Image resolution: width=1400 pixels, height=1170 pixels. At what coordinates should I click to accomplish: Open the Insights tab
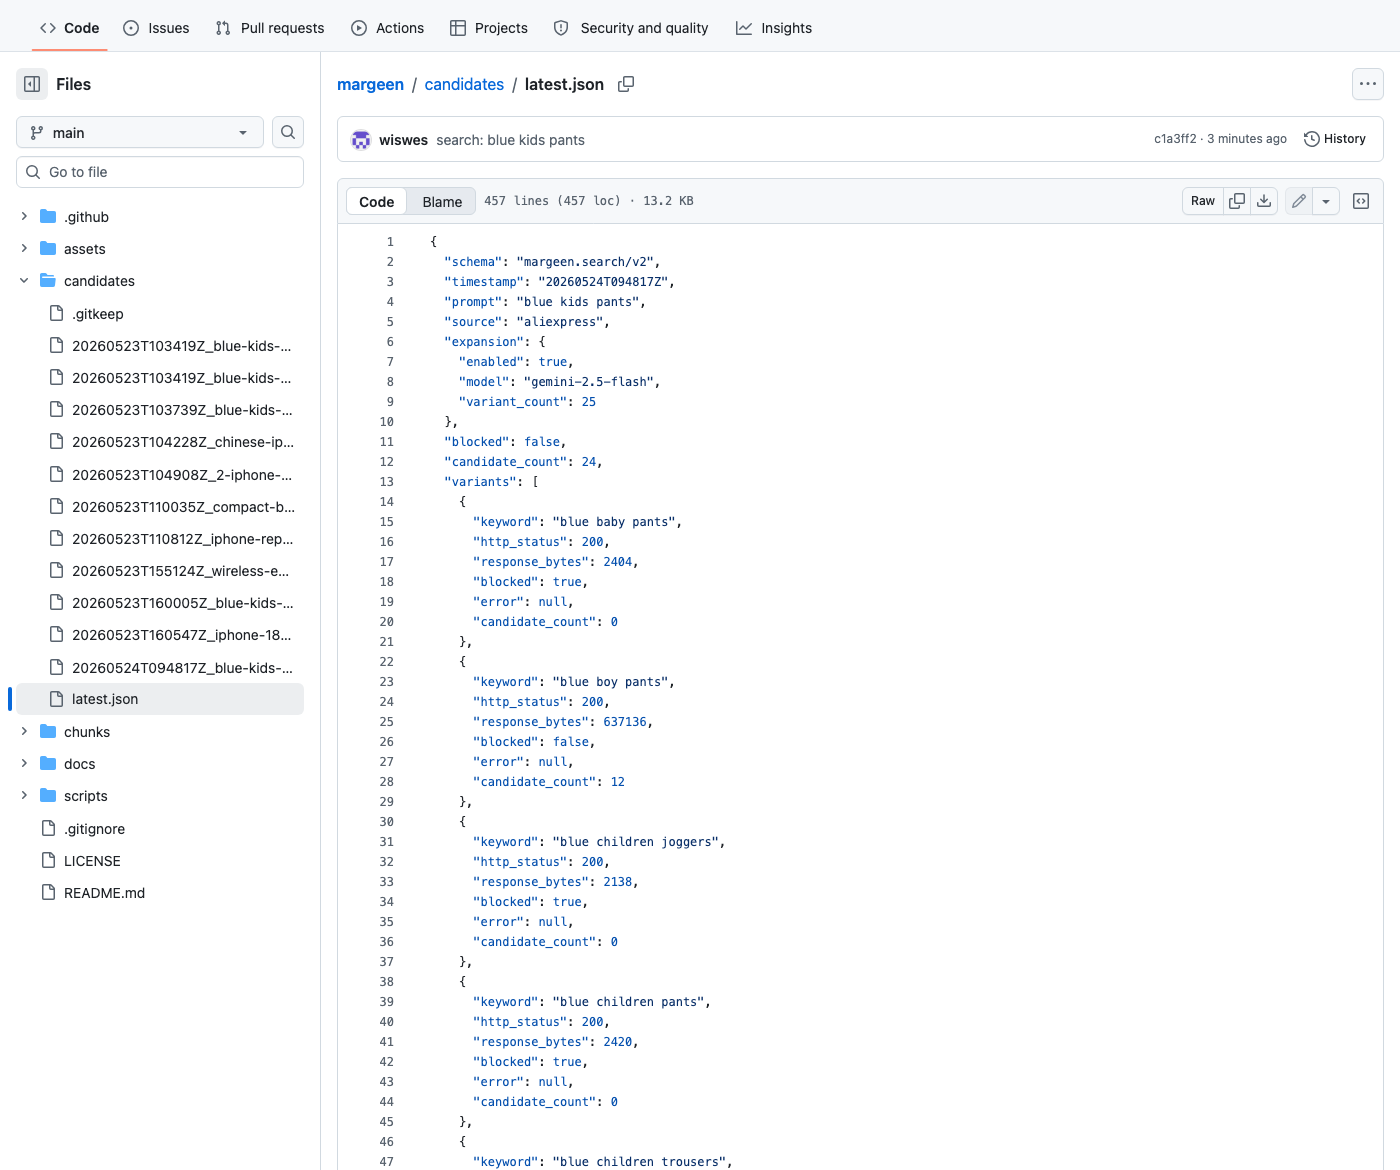(x=774, y=28)
